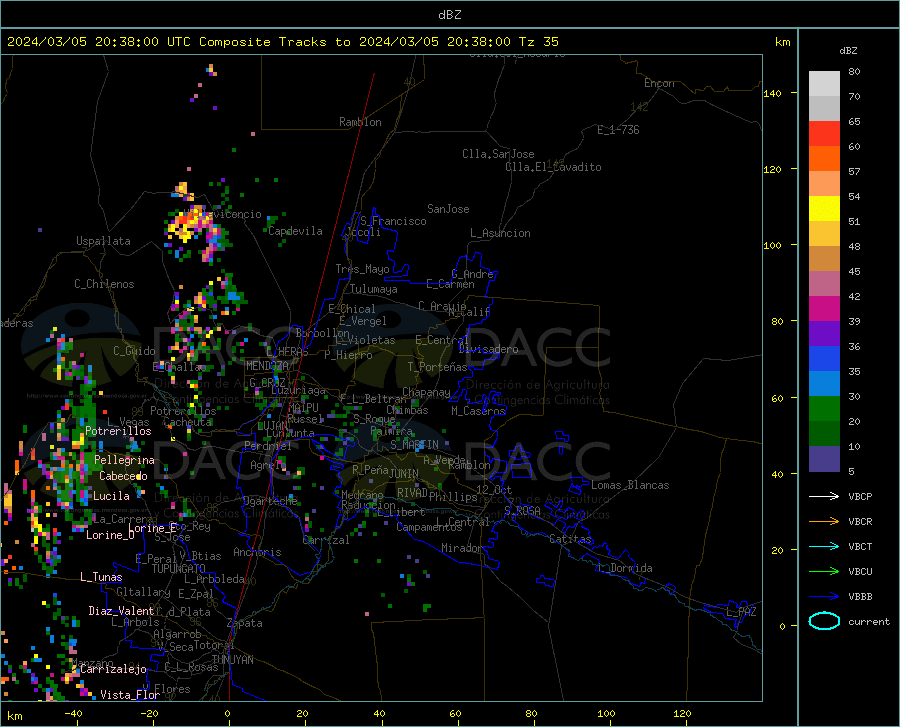Click the Lomas_Blancas label

[630, 485]
